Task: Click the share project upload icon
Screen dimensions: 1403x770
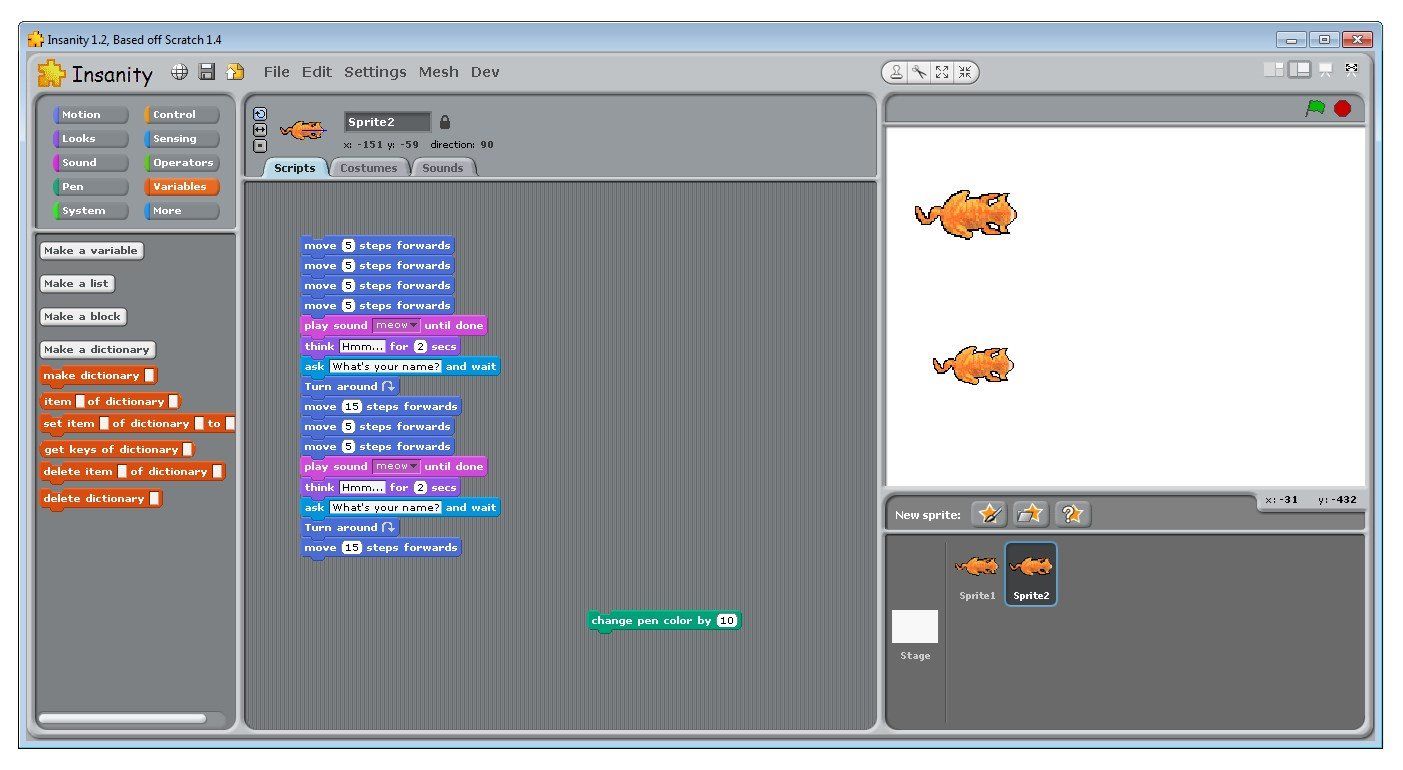Action: coord(235,72)
